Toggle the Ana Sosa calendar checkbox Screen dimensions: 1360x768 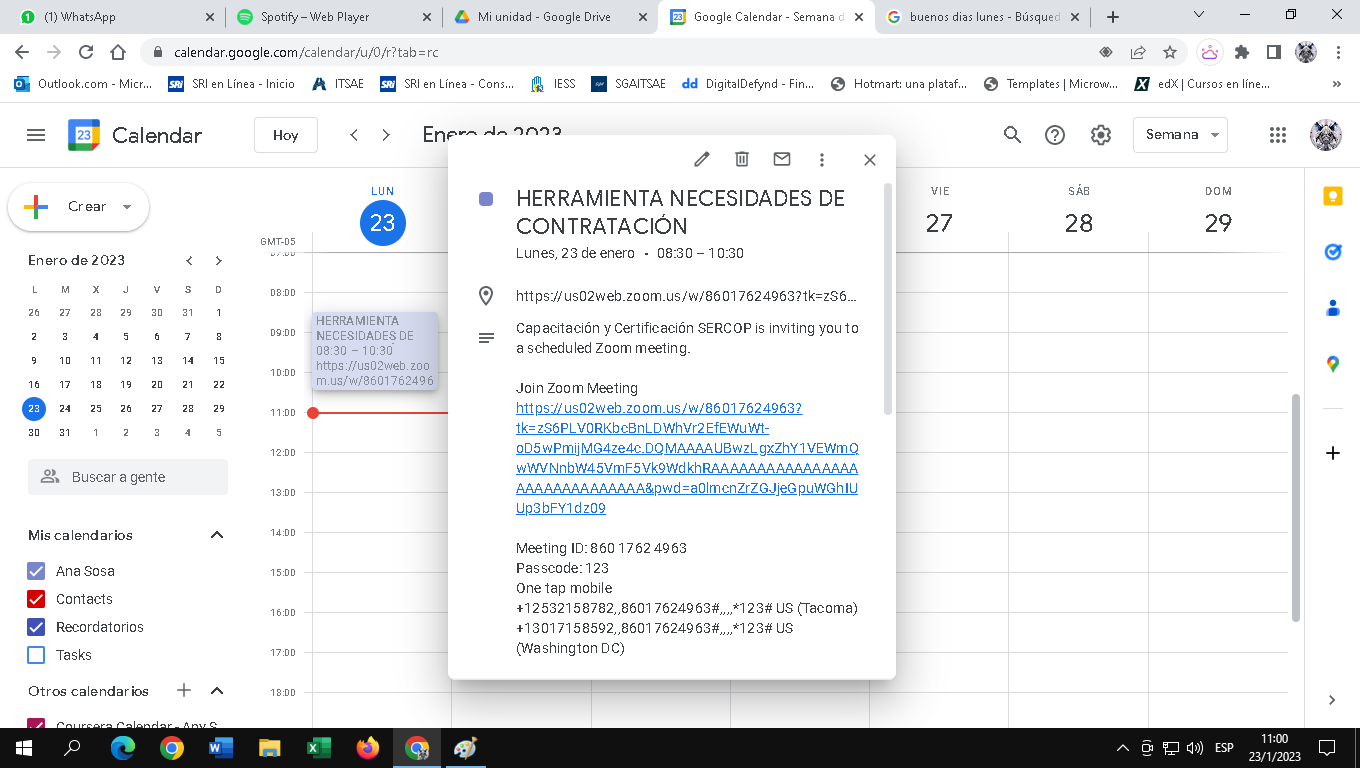37,571
